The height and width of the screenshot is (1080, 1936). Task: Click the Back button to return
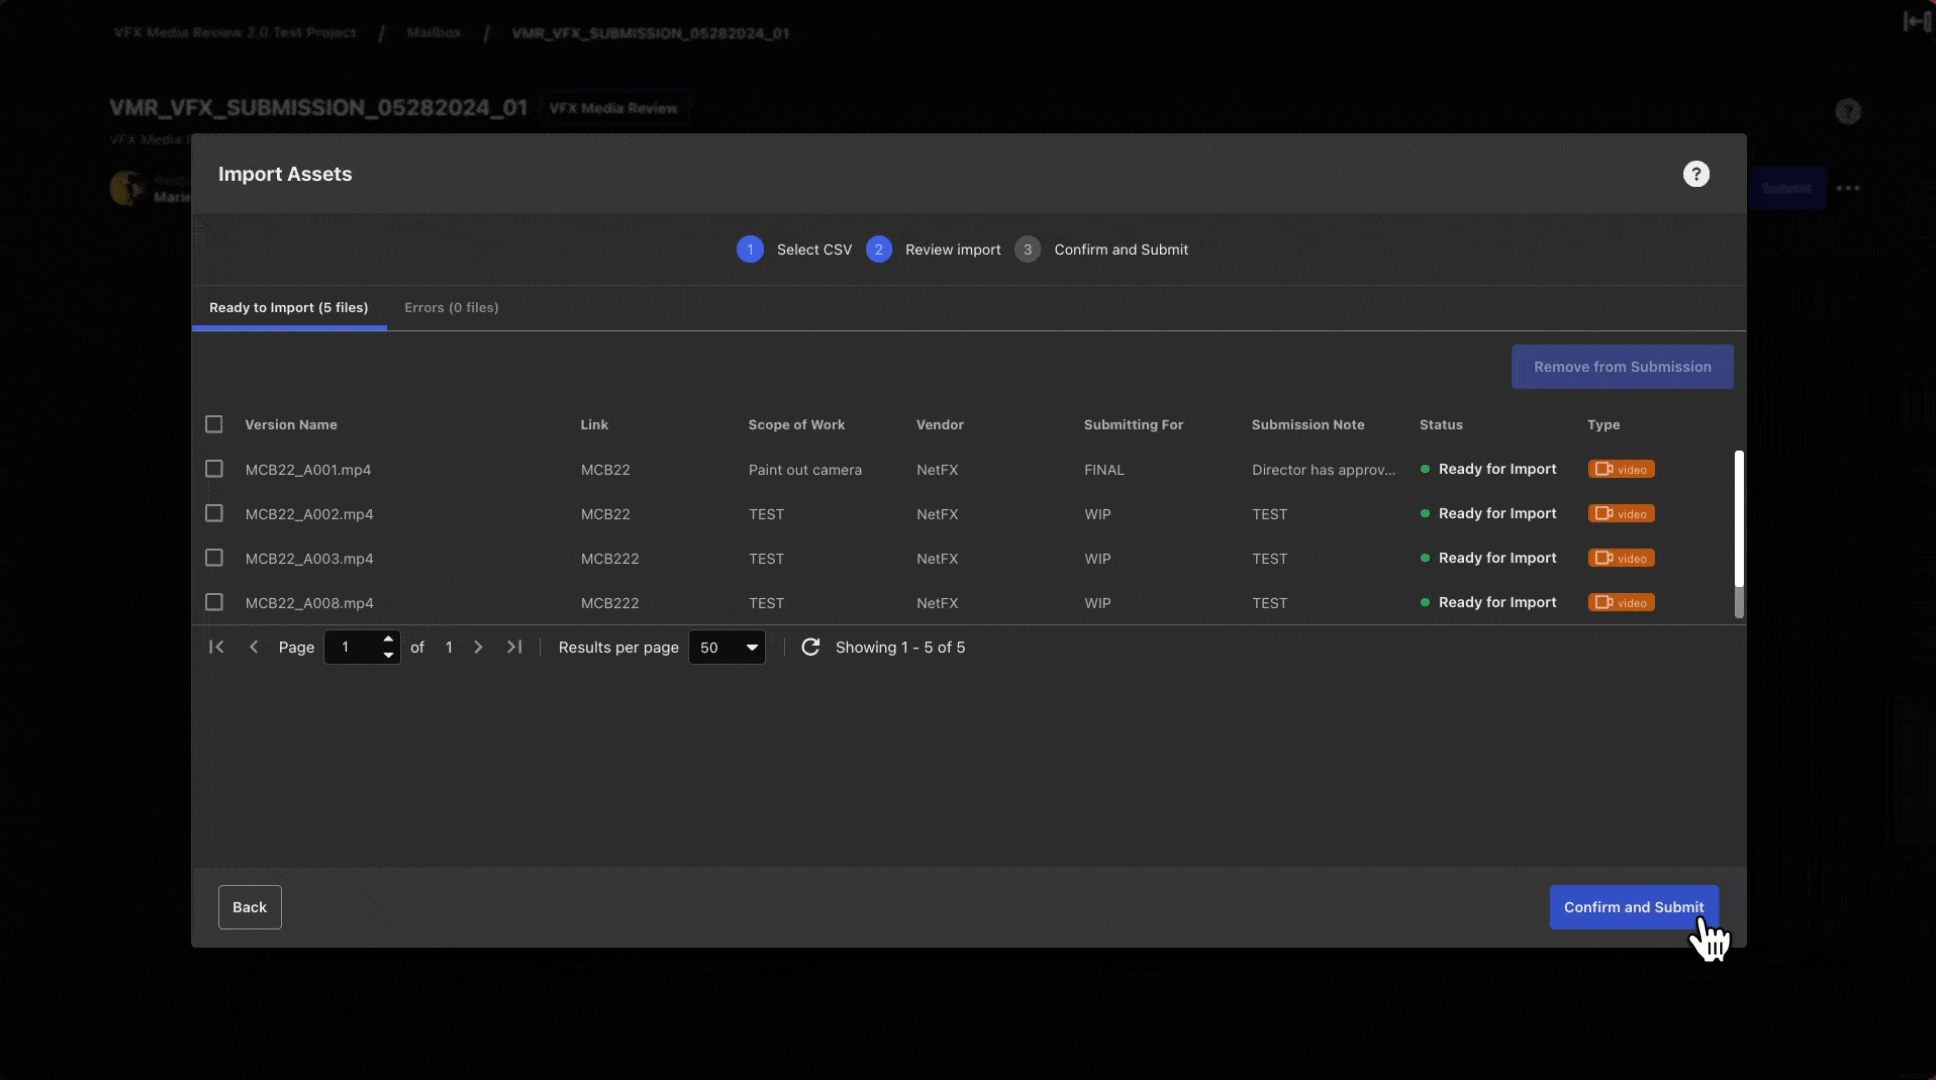click(250, 907)
